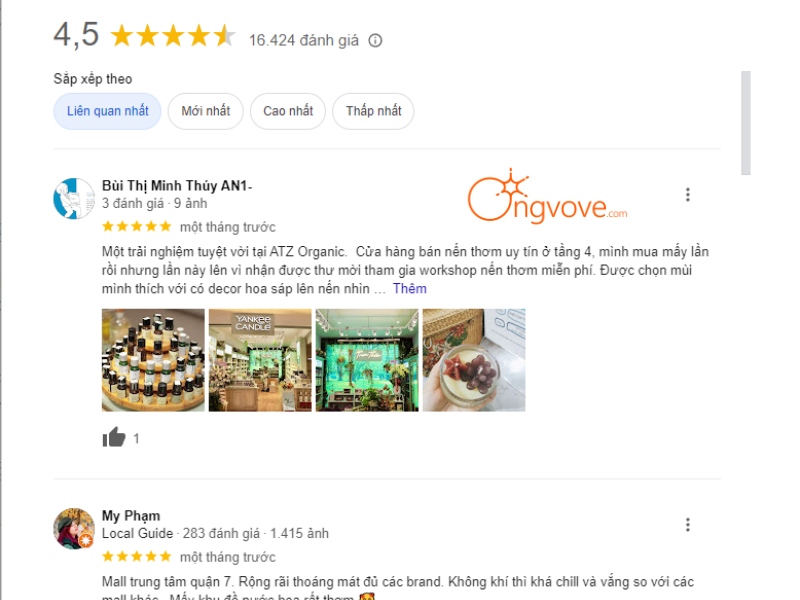The height and width of the screenshot is (600, 800).
Task: View the Yankee Candle store photo
Action: (260, 360)
